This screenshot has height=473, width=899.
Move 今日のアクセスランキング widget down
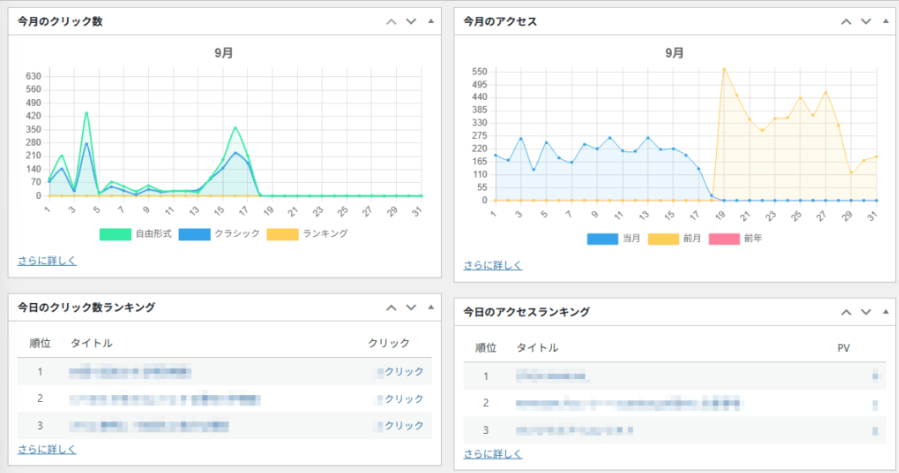tap(865, 312)
